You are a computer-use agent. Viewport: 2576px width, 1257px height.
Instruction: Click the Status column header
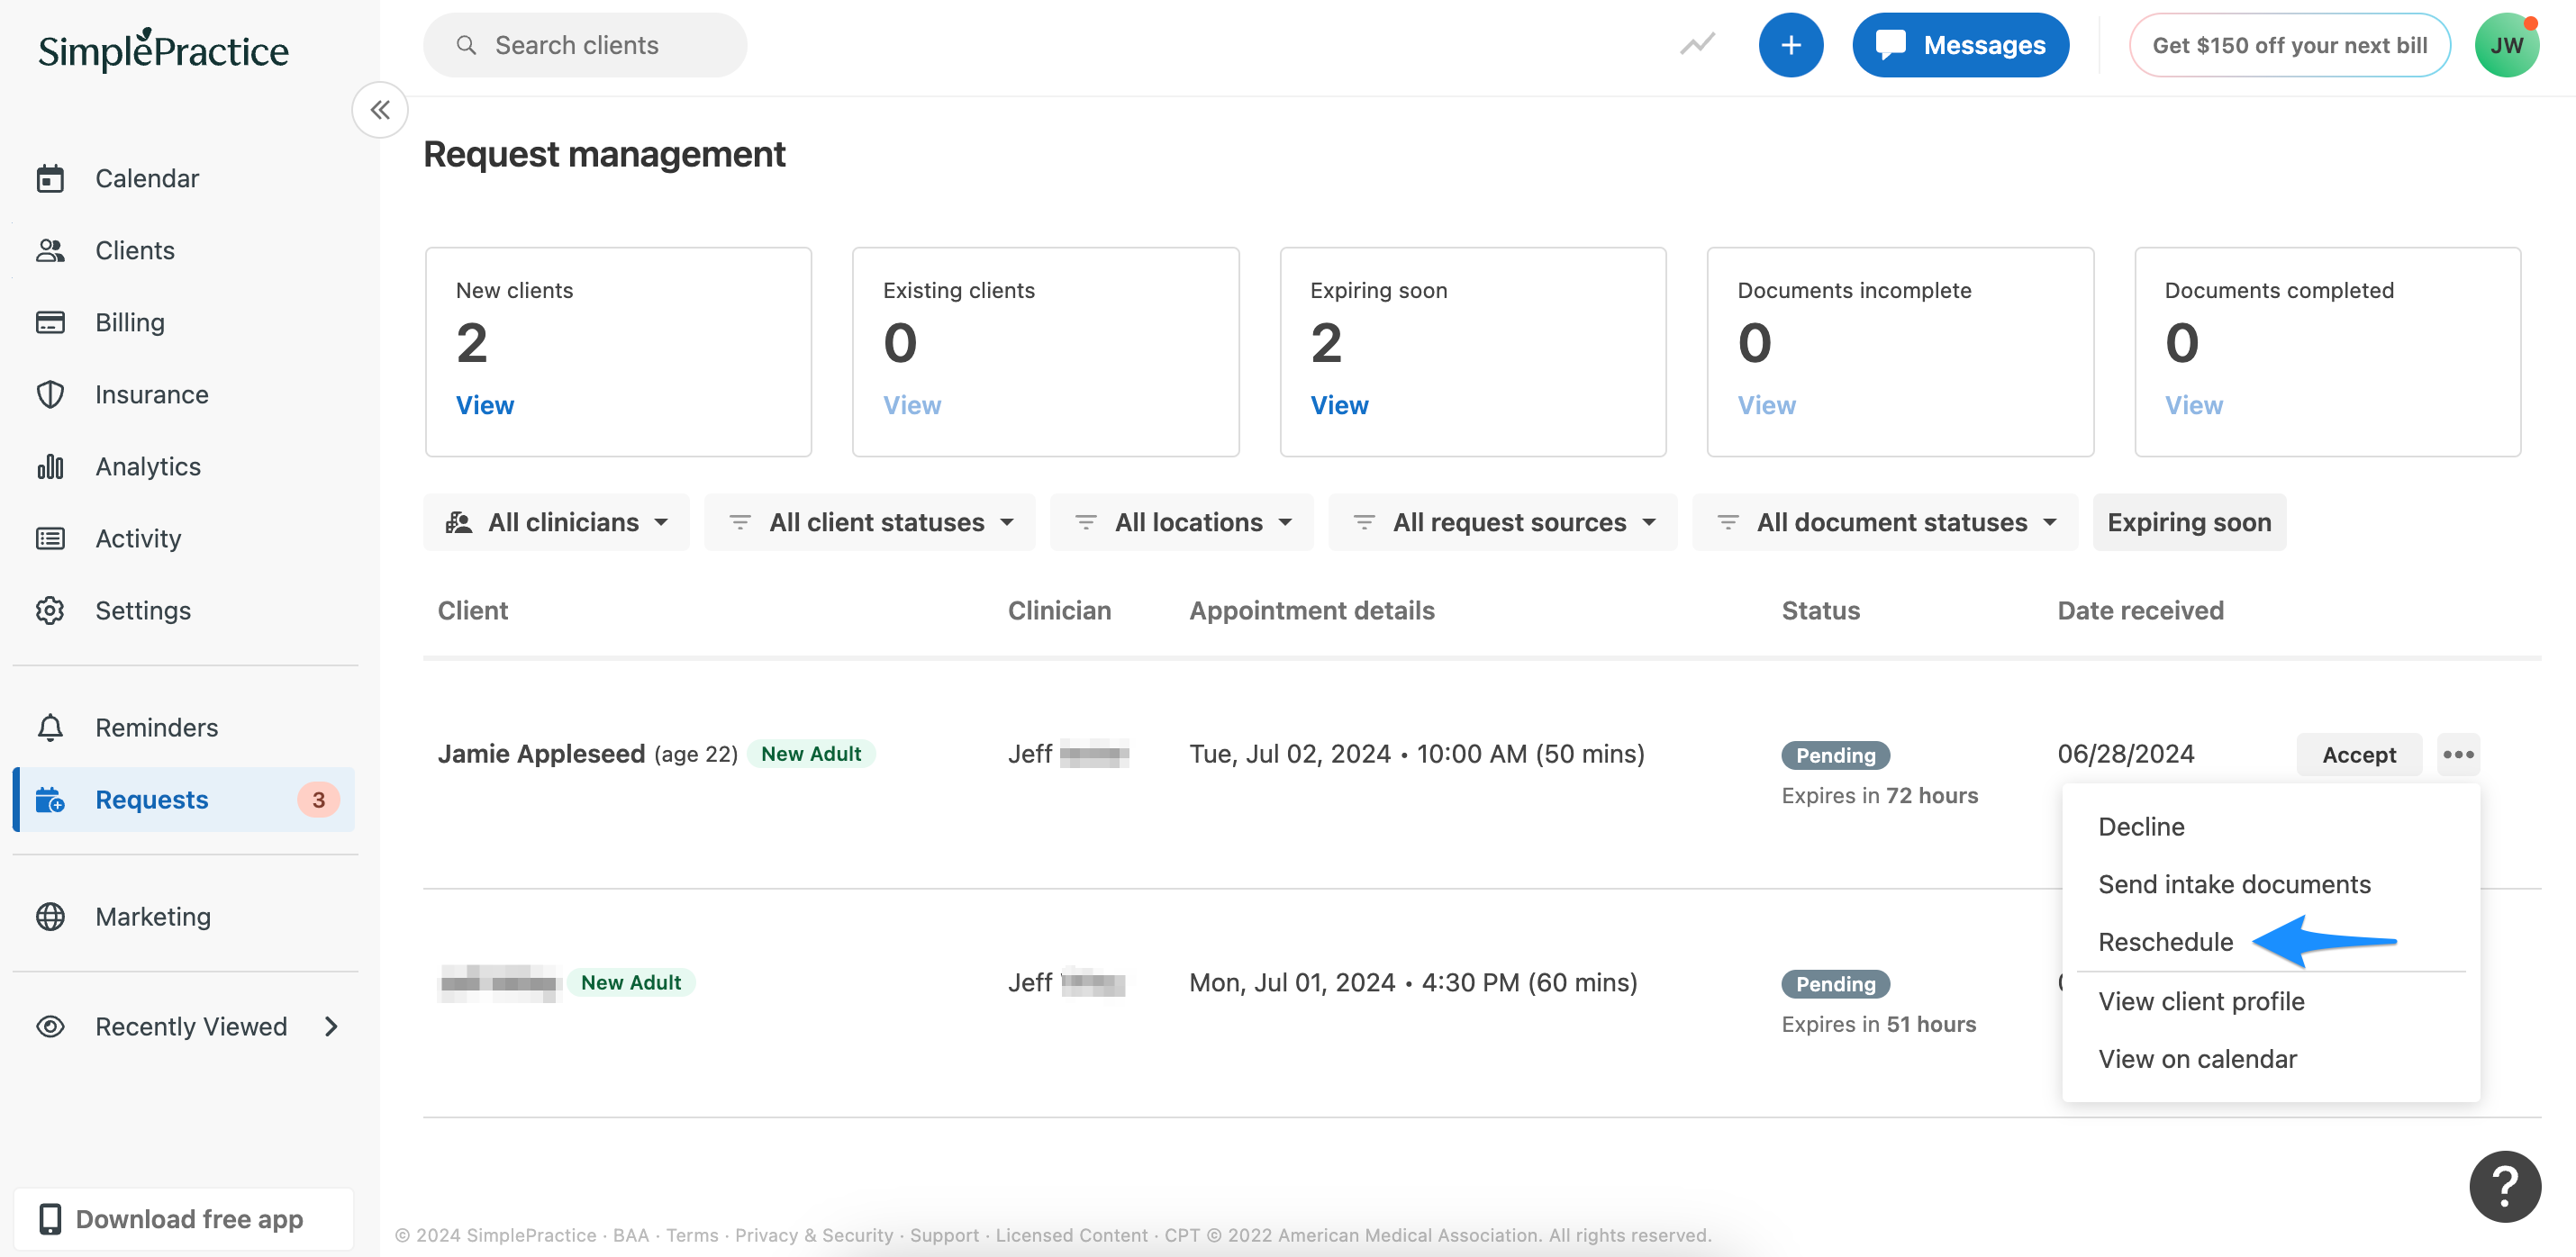(1820, 610)
